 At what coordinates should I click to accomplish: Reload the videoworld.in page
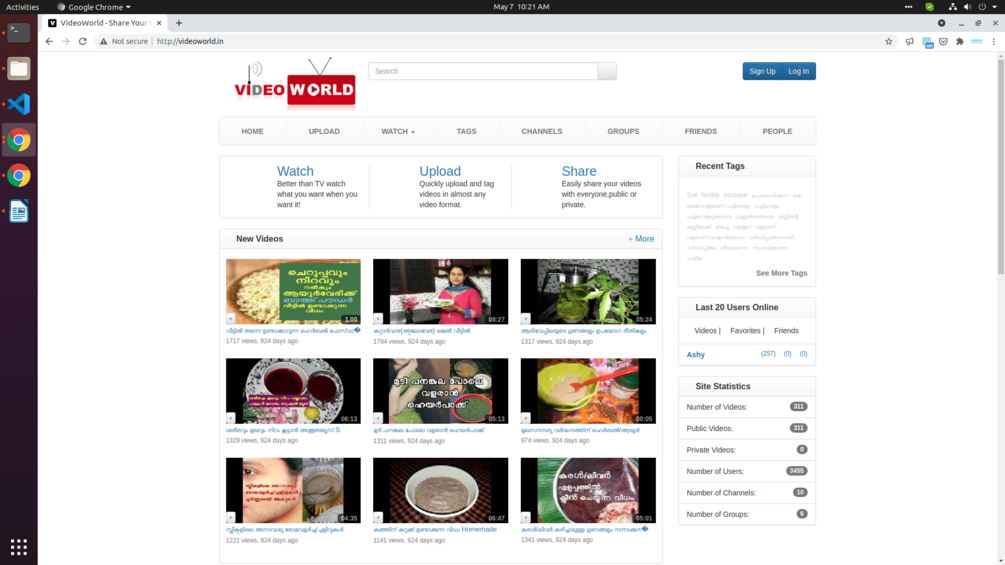(83, 41)
